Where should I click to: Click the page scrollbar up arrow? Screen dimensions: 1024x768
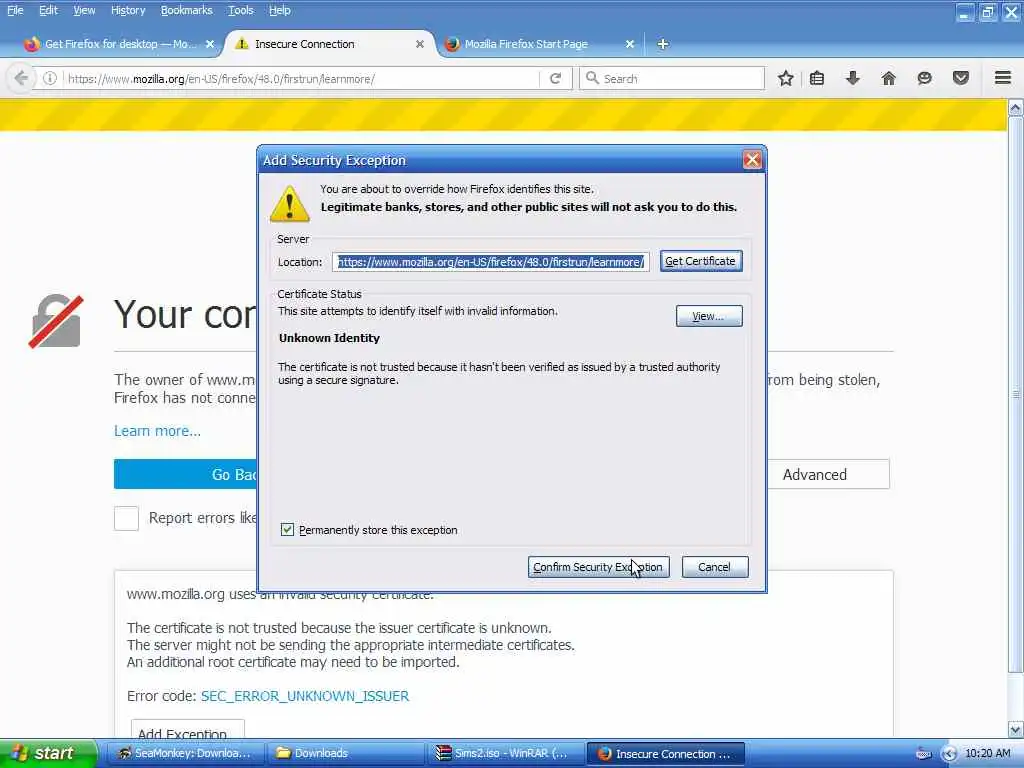tap(1015, 108)
